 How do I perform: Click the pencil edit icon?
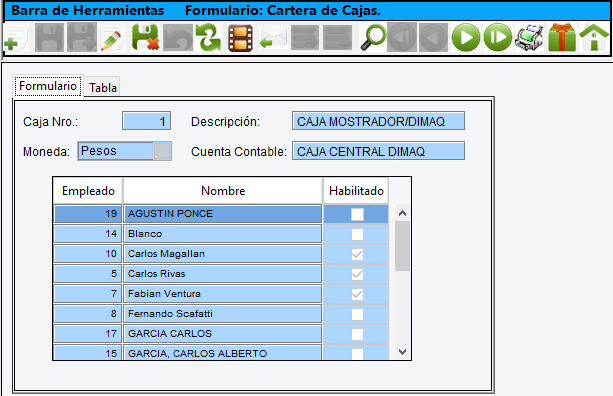pyautogui.click(x=113, y=38)
